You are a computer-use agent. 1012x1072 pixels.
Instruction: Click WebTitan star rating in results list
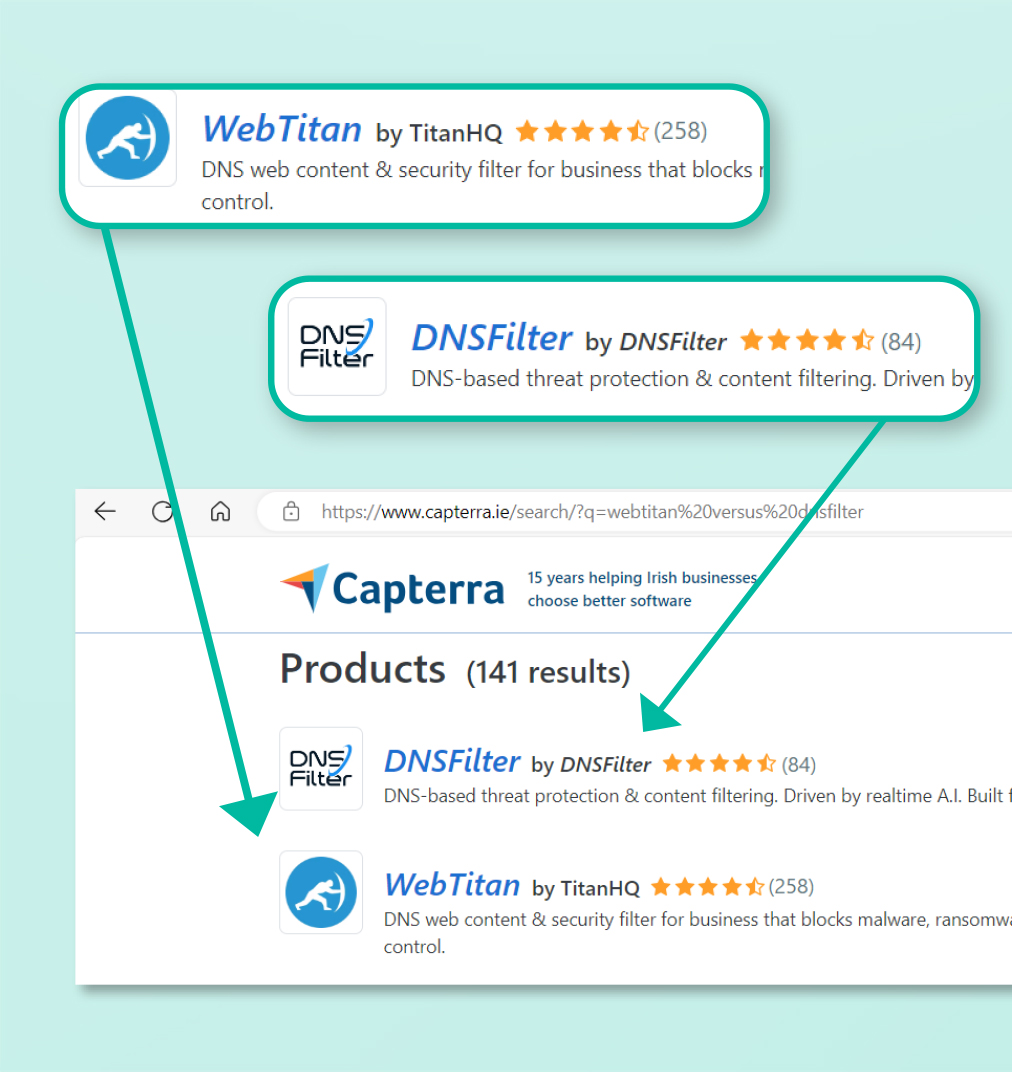click(708, 887)
